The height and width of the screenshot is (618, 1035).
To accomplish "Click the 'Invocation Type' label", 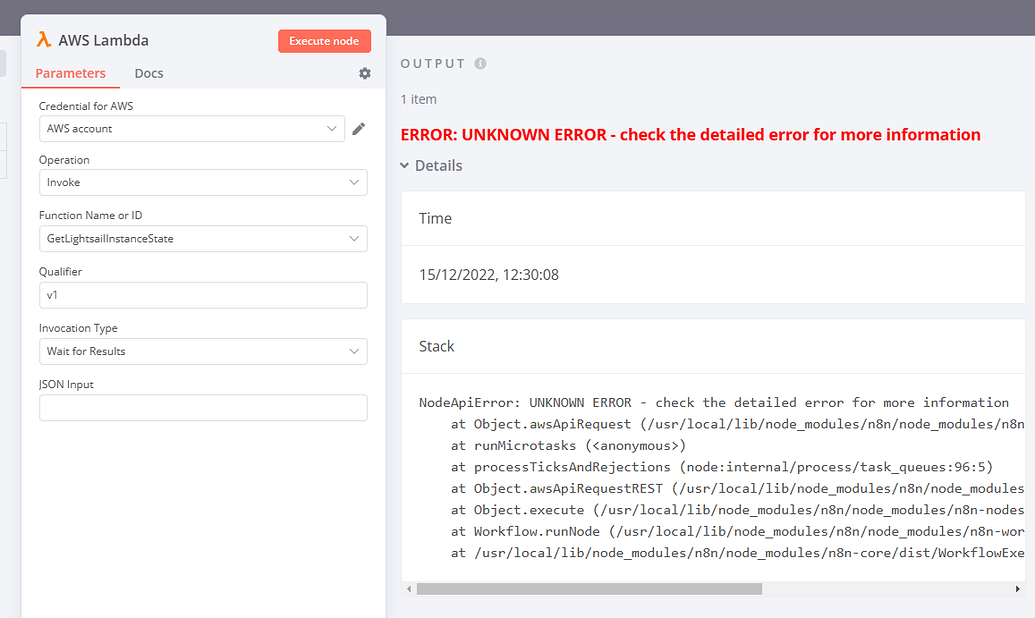I will [x=78, y=328].
